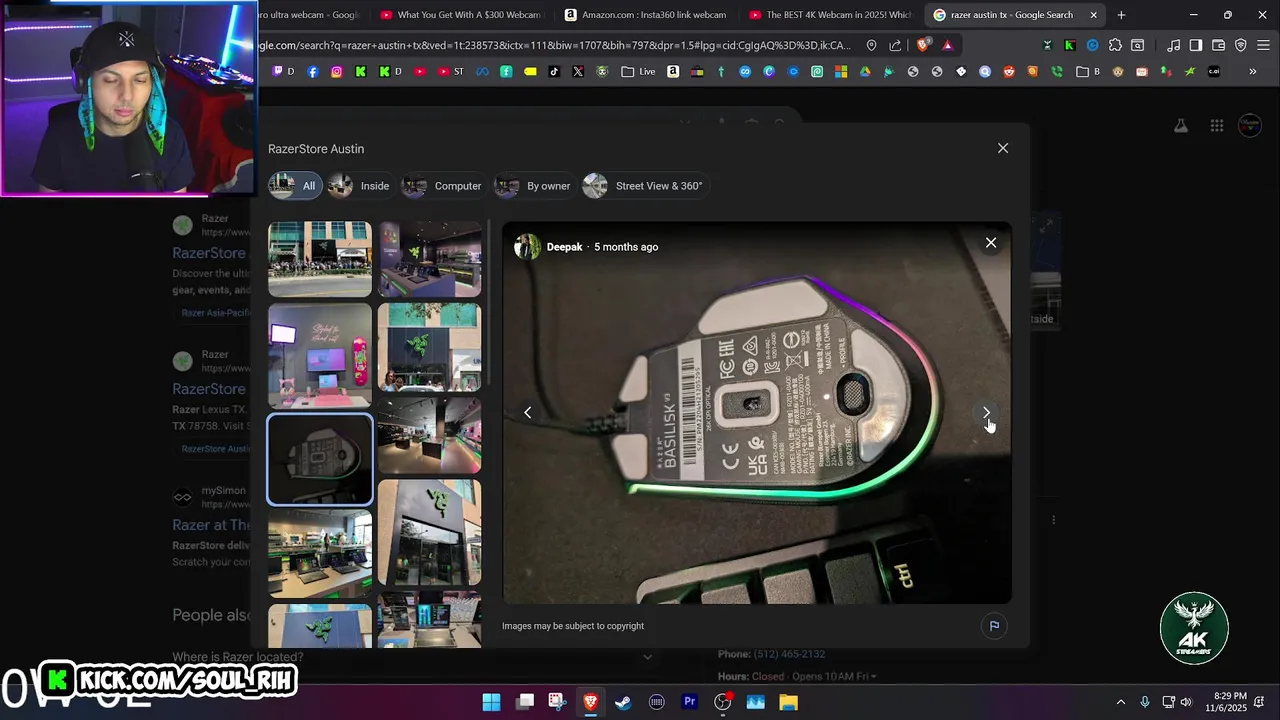Open the X (Twitter) bookmark
Image resolution: width=1280 pixels, height=720 pixels.
tap(578, 72)
